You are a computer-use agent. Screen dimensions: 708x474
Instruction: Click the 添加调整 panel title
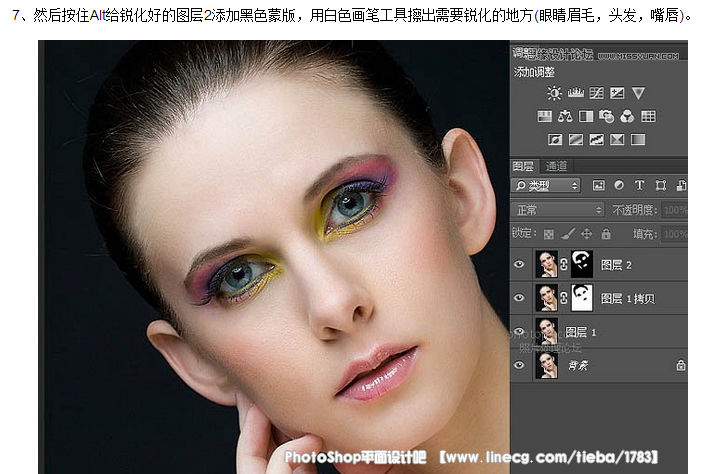tap(534, 72)
